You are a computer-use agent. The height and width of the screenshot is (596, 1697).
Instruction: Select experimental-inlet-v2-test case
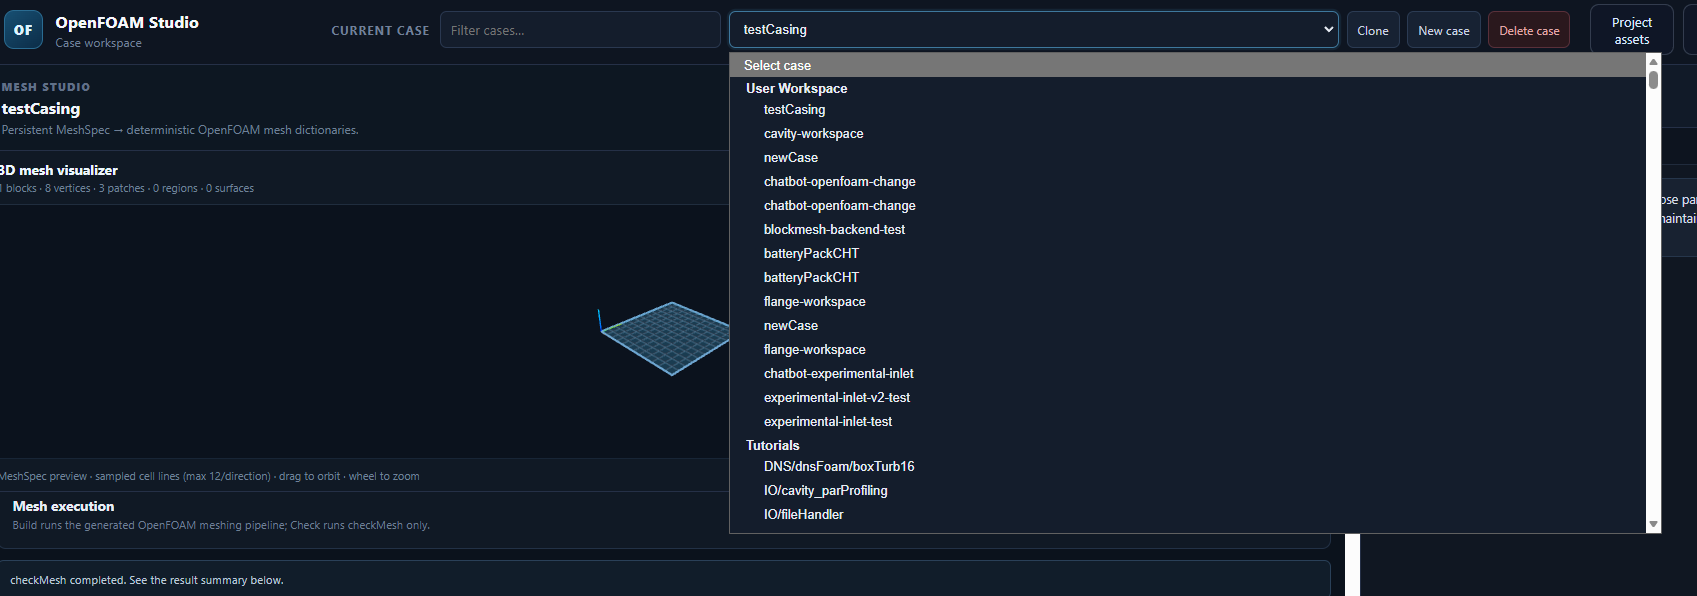click(1188, 397)
